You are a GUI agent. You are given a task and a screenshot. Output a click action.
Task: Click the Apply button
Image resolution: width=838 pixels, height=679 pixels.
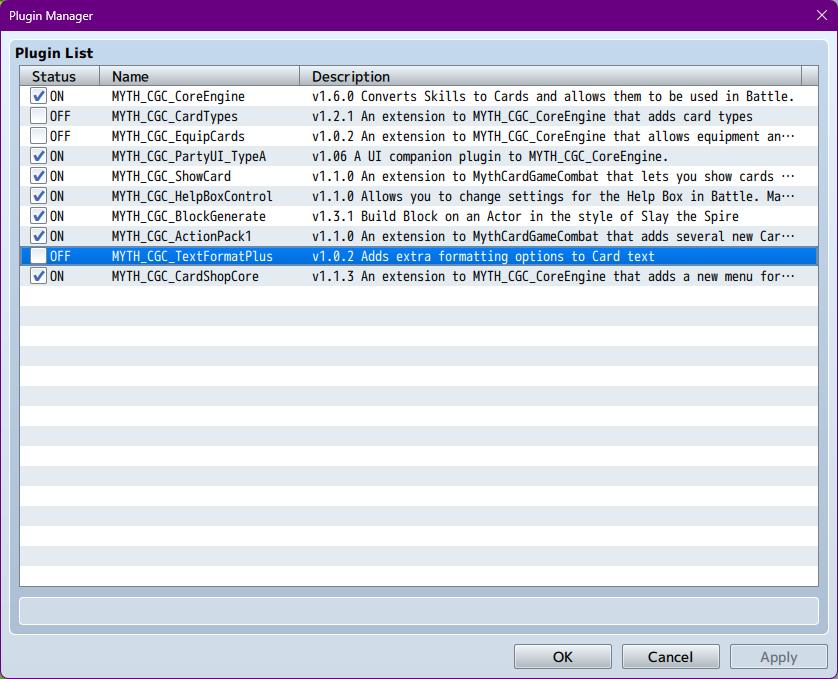click(779, 657)
